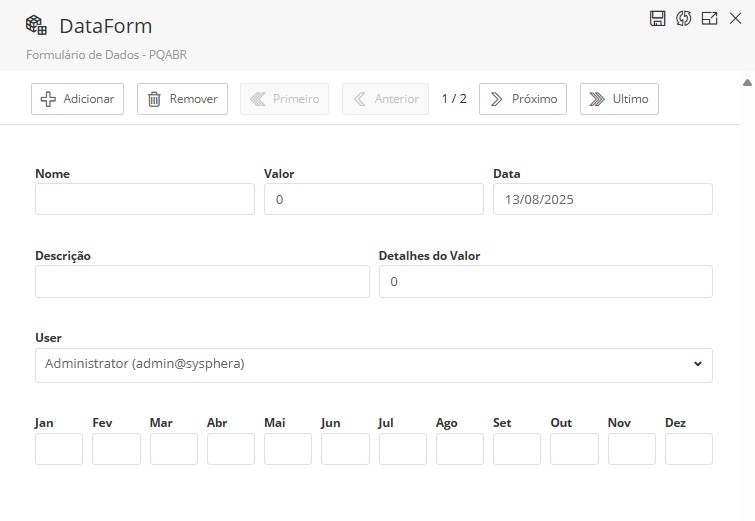
Task: Focus the Ago month input box
Action: click(x=460, y=449)
